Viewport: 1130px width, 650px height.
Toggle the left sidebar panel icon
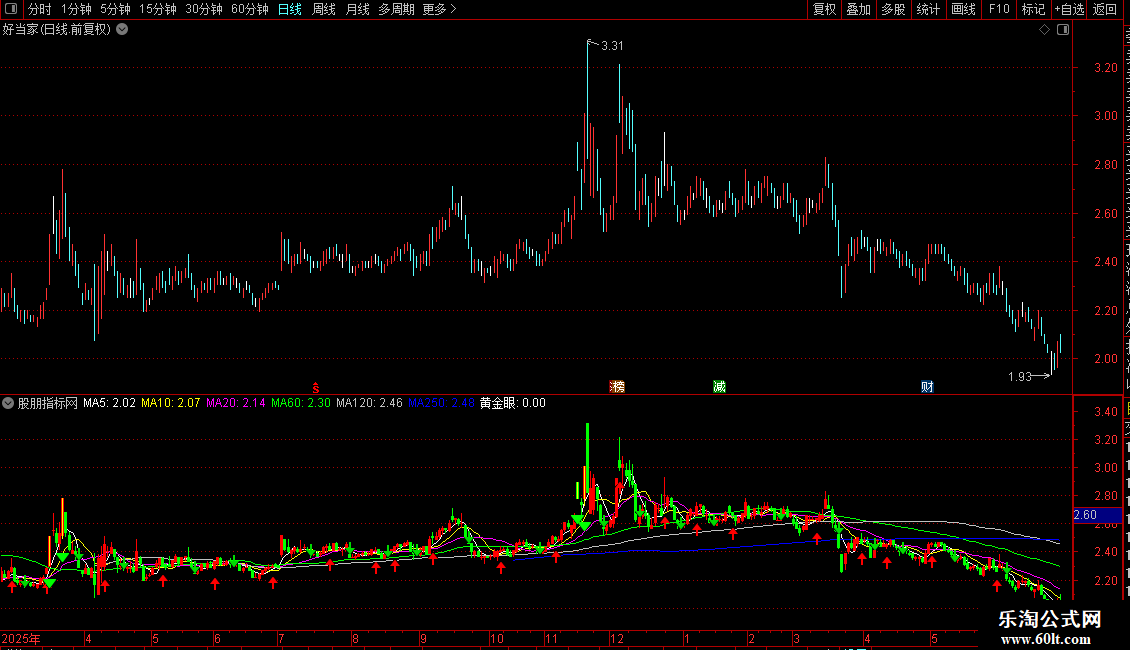click(x=11, y=9)
